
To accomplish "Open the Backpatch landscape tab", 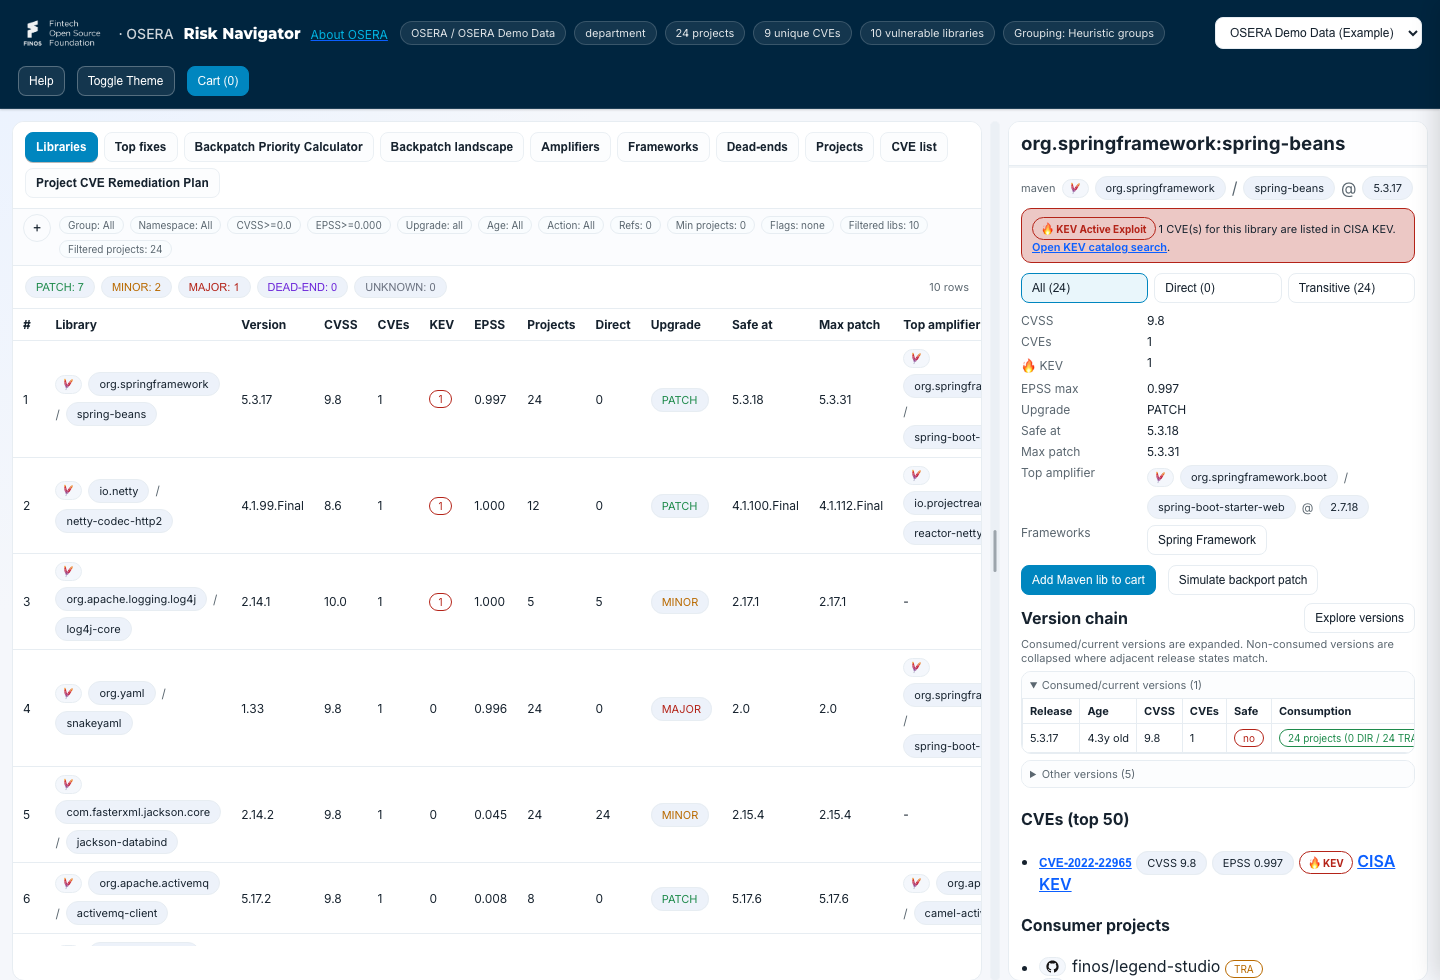I will 452,147.
